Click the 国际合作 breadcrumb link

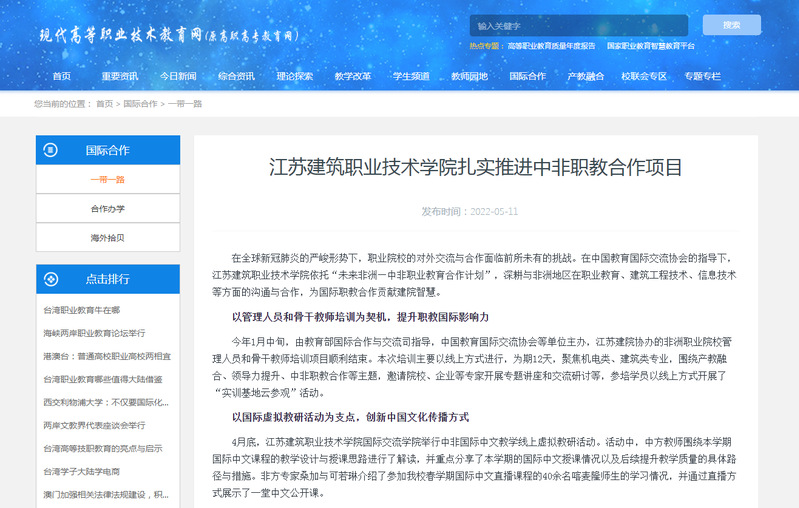tap(140, 104)
